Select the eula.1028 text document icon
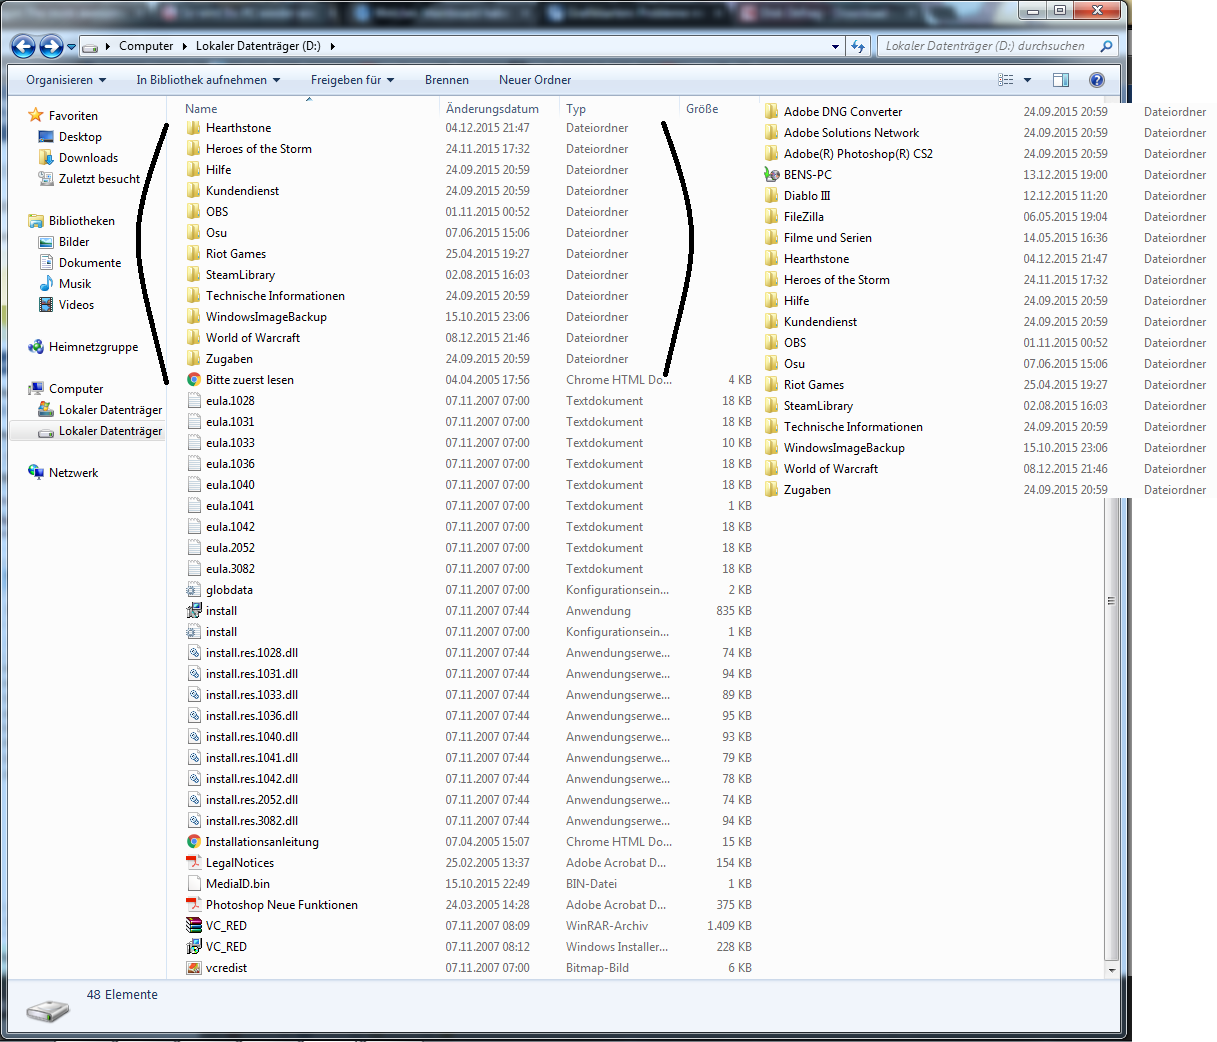 tap(194, 401)
